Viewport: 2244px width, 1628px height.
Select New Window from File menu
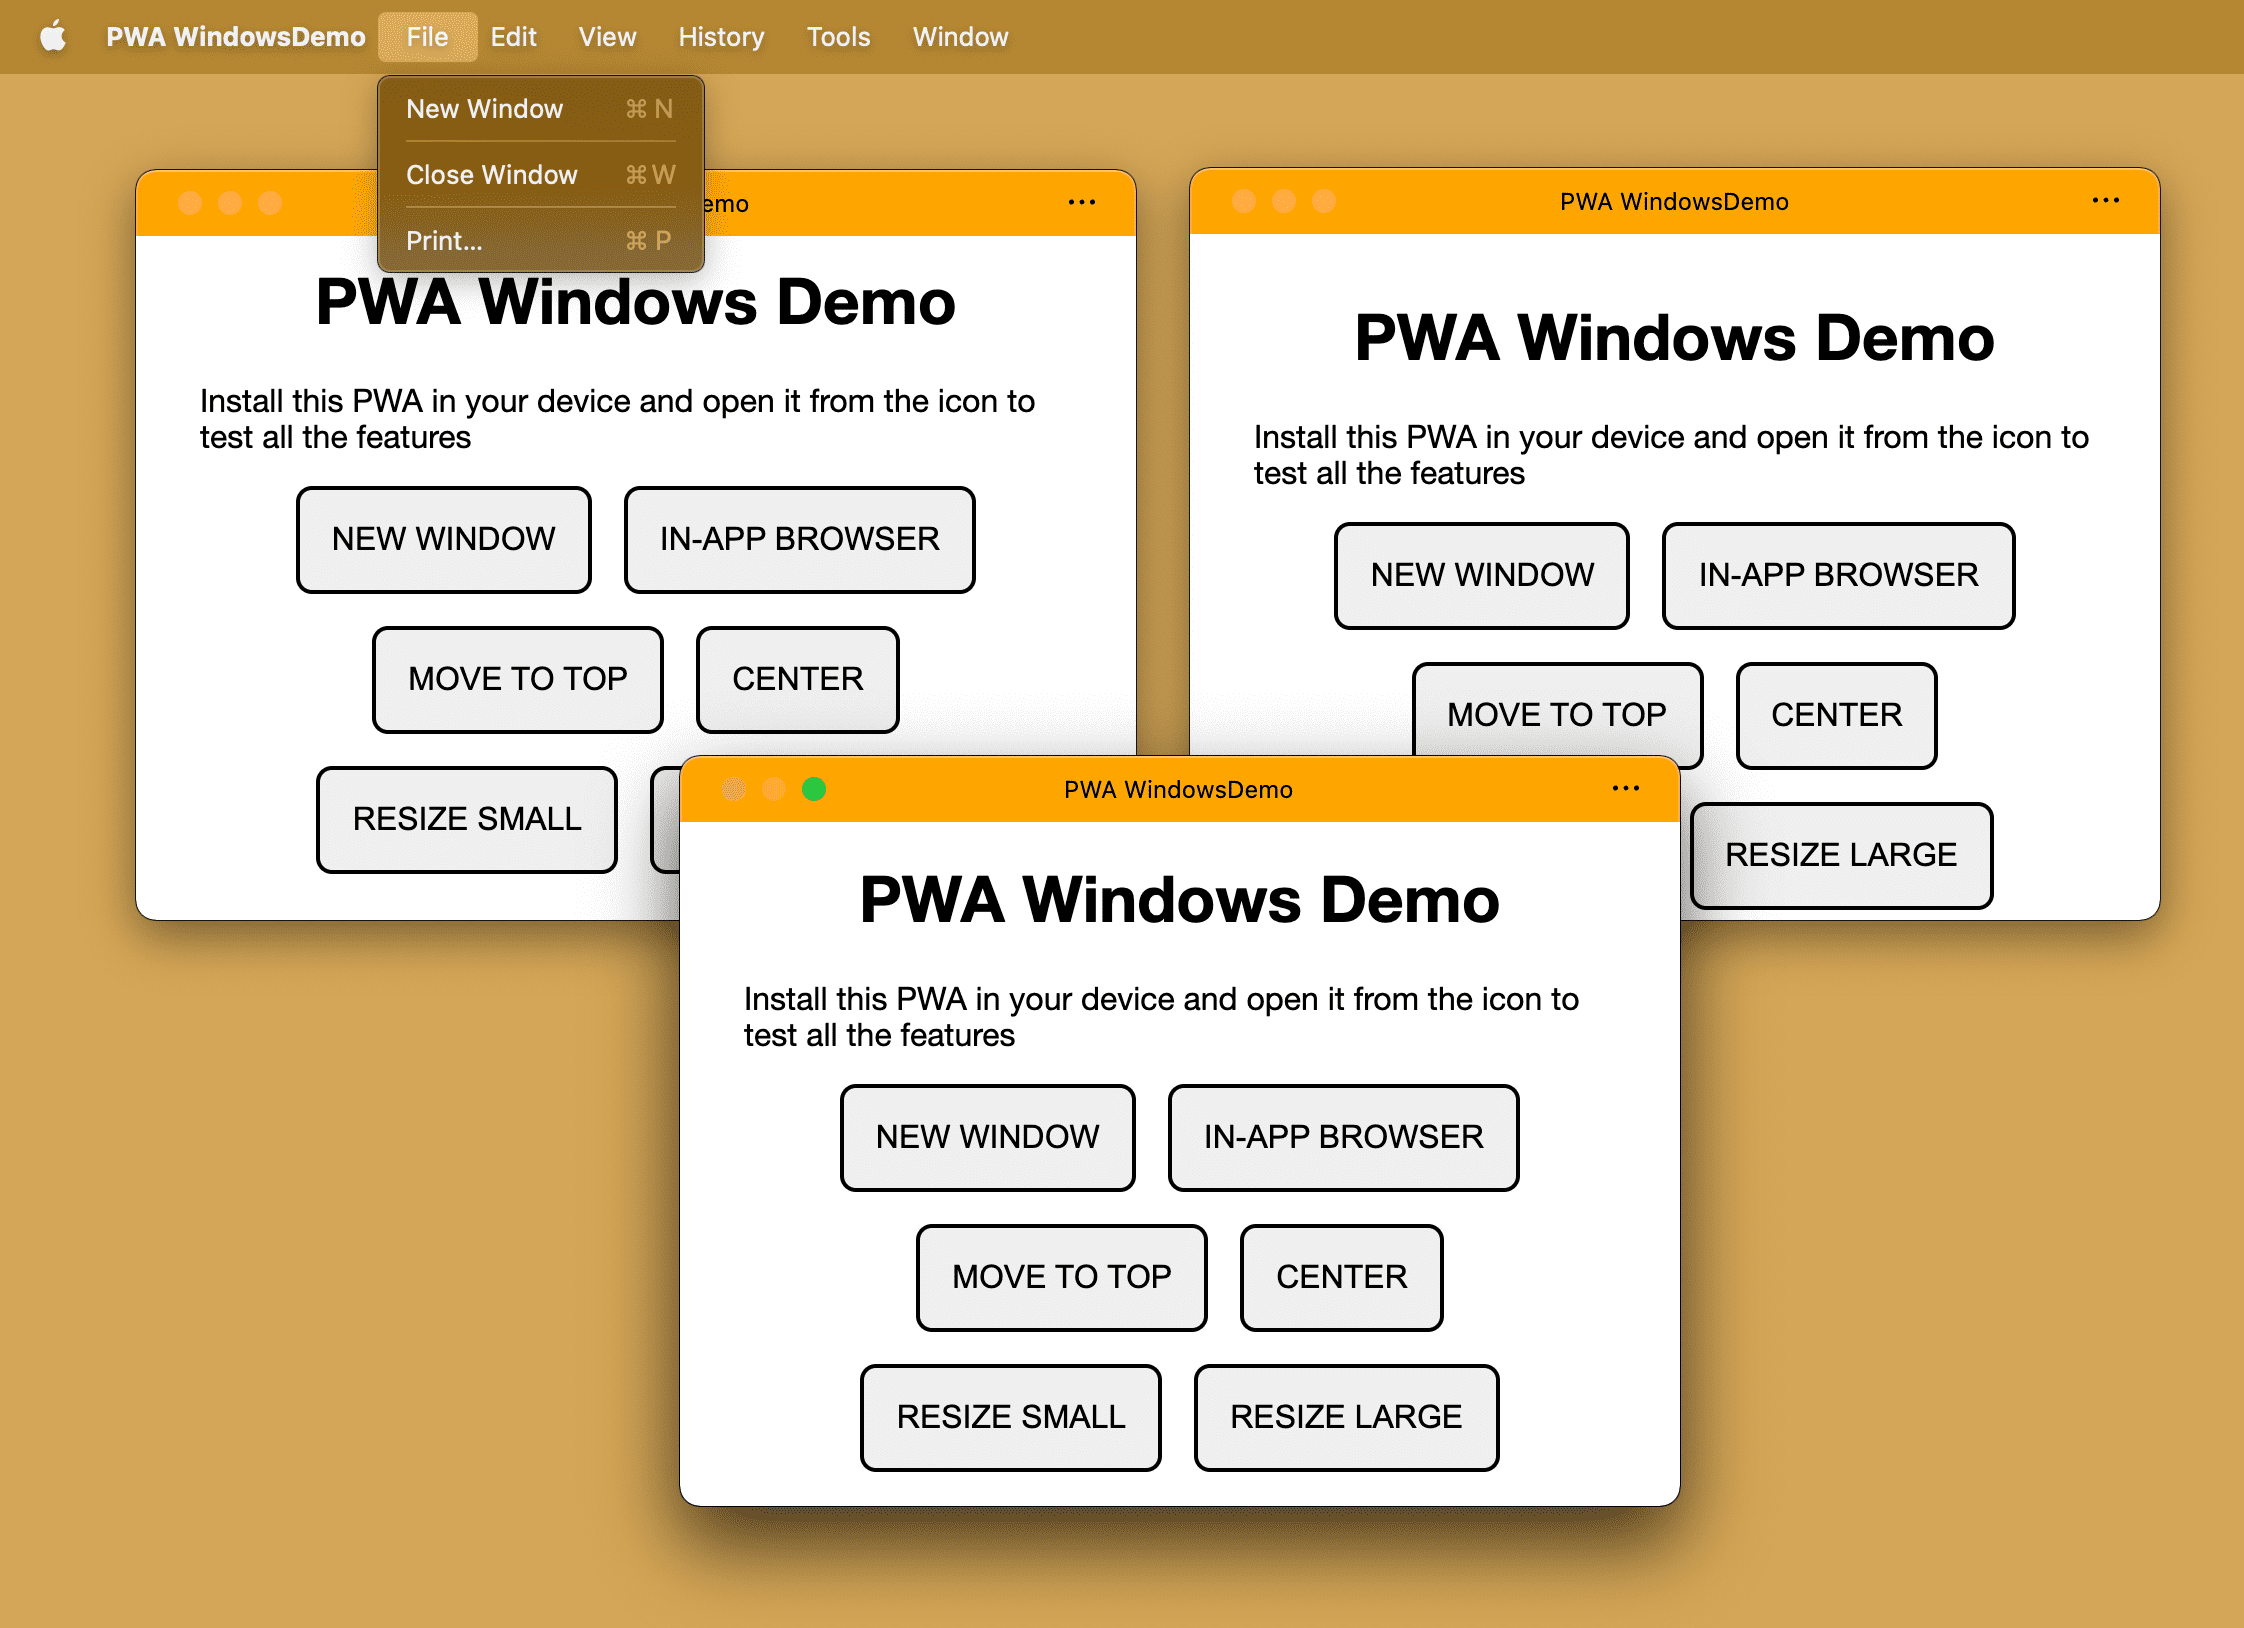coord(486,108)
